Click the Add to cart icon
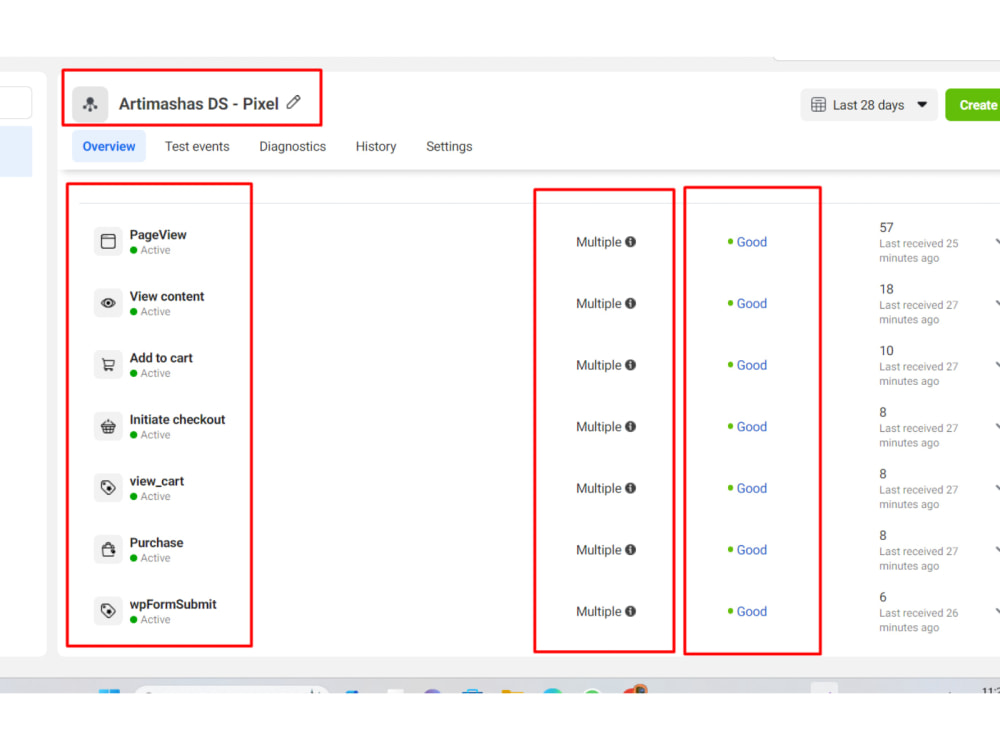 (108, 365)
